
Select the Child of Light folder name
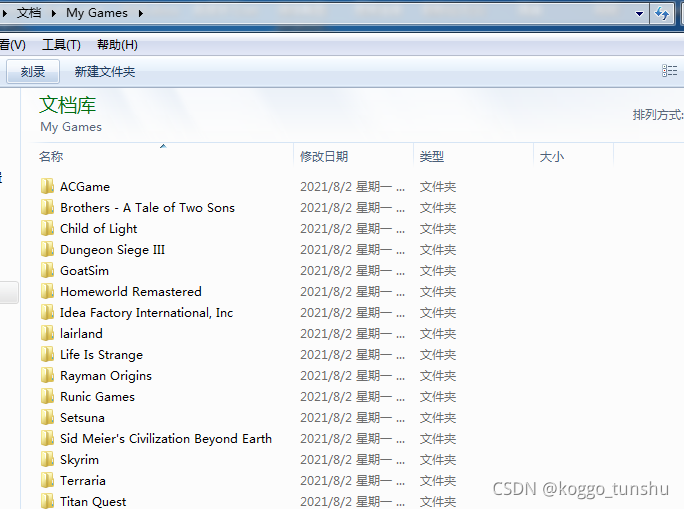pos(99,229)
